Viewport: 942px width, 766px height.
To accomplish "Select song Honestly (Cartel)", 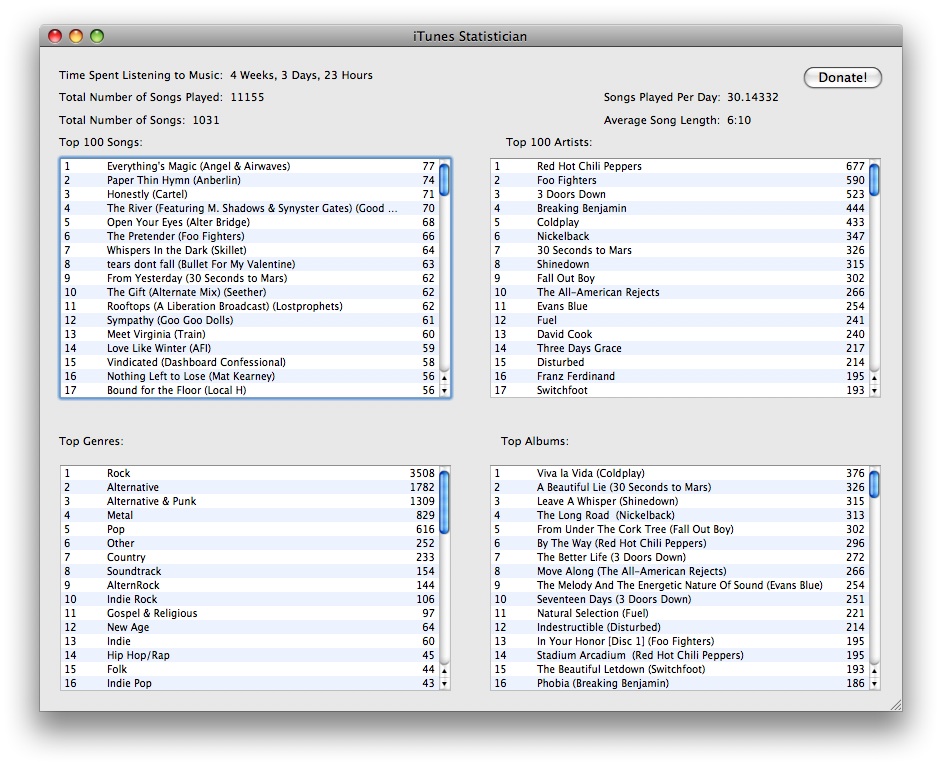I will [x=249, y=194].
